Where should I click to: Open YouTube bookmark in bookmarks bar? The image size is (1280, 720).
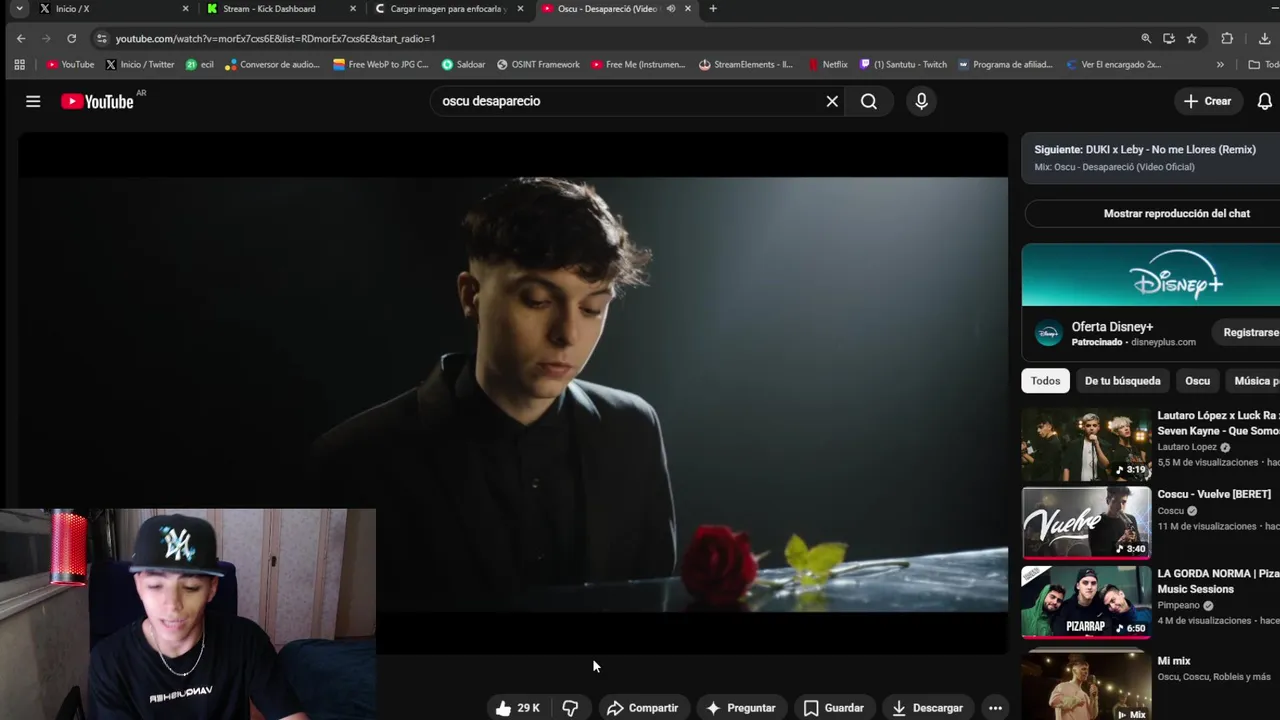coord(70,64)
